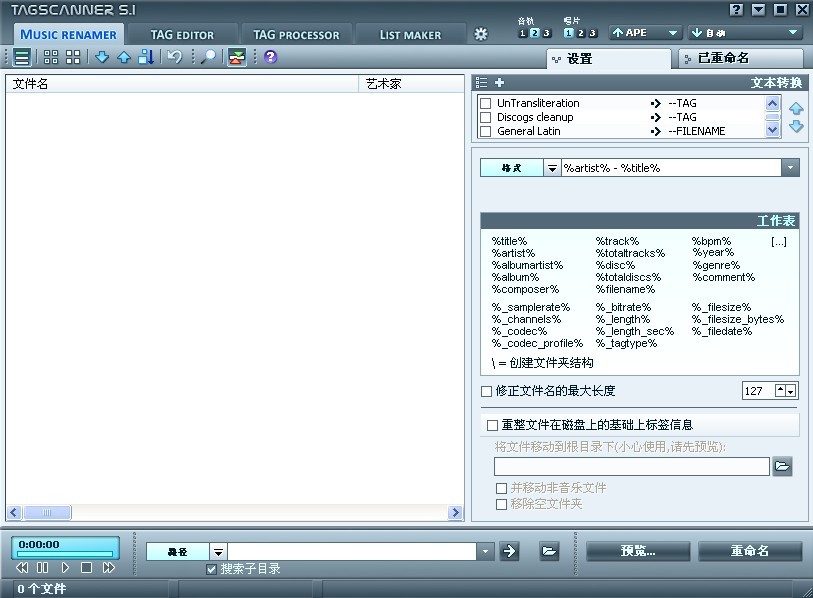The image size is (813, 598).
Task: Click the sort files icon in toolbar
Action: pyautogui.click(x=146, y=57)
